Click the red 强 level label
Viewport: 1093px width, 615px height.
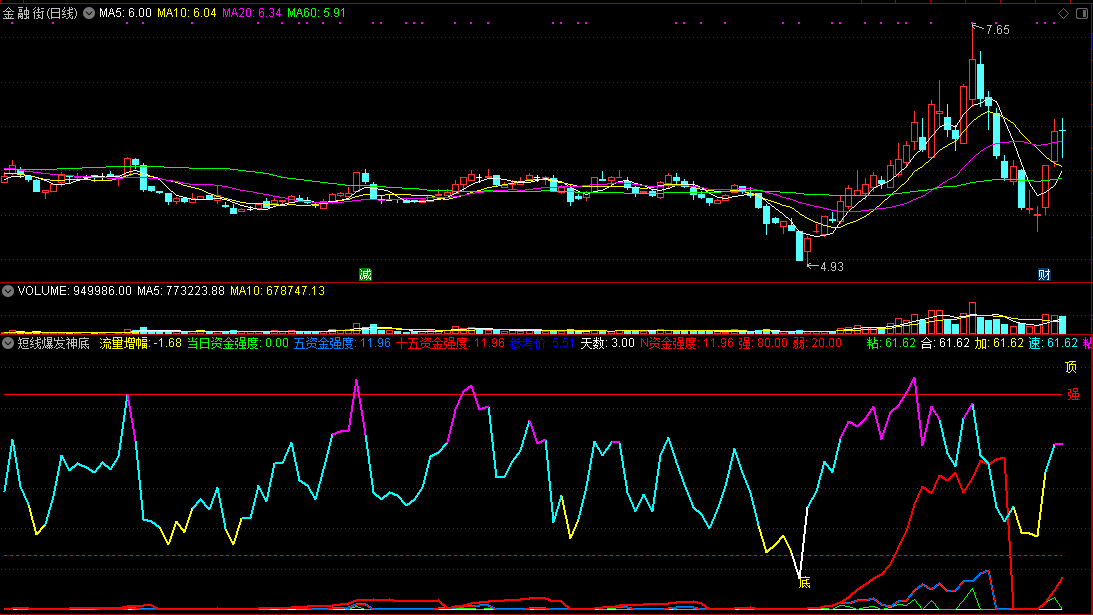point(1073,395)
